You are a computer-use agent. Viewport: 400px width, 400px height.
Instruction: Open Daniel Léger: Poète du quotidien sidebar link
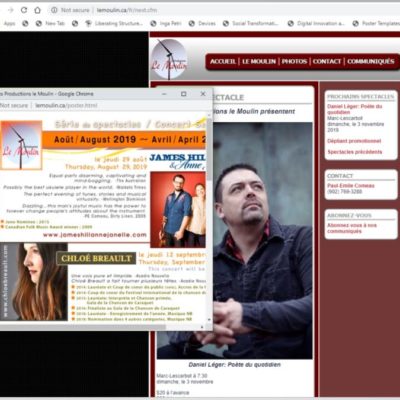(x=355, y=109)
